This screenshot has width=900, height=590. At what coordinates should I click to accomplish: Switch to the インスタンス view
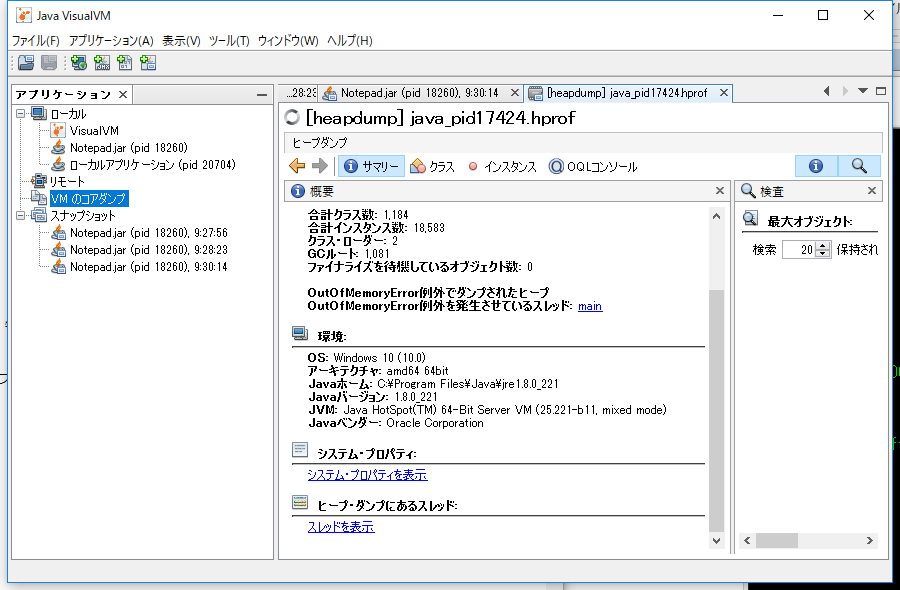[x=502, y=166]
